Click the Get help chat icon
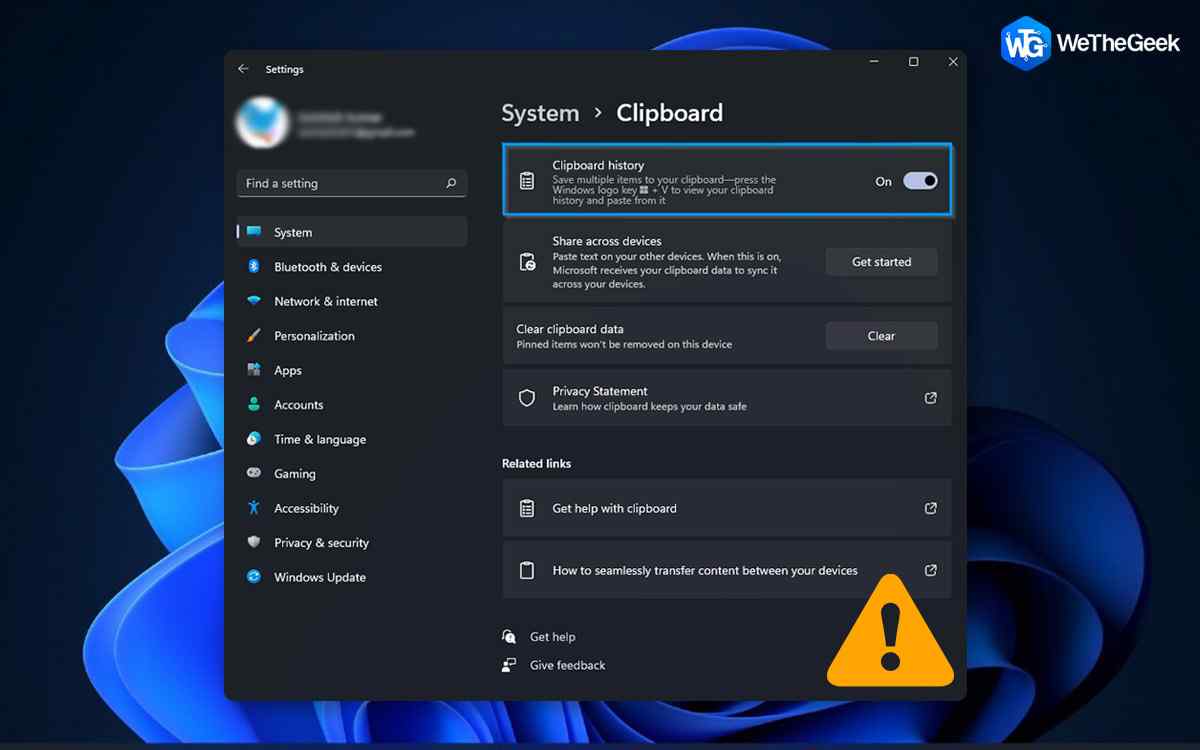 click(x=510, y=637)
